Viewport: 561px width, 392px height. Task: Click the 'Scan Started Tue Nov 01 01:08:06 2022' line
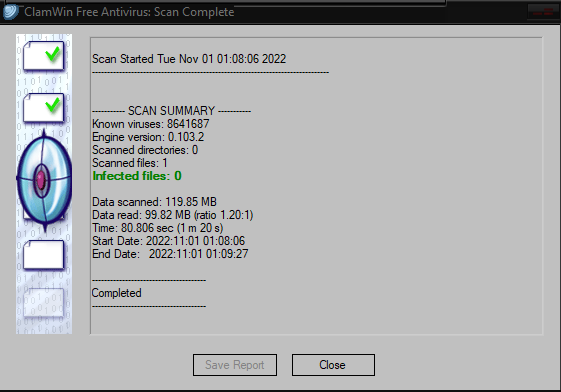click(x=189, y=59)
